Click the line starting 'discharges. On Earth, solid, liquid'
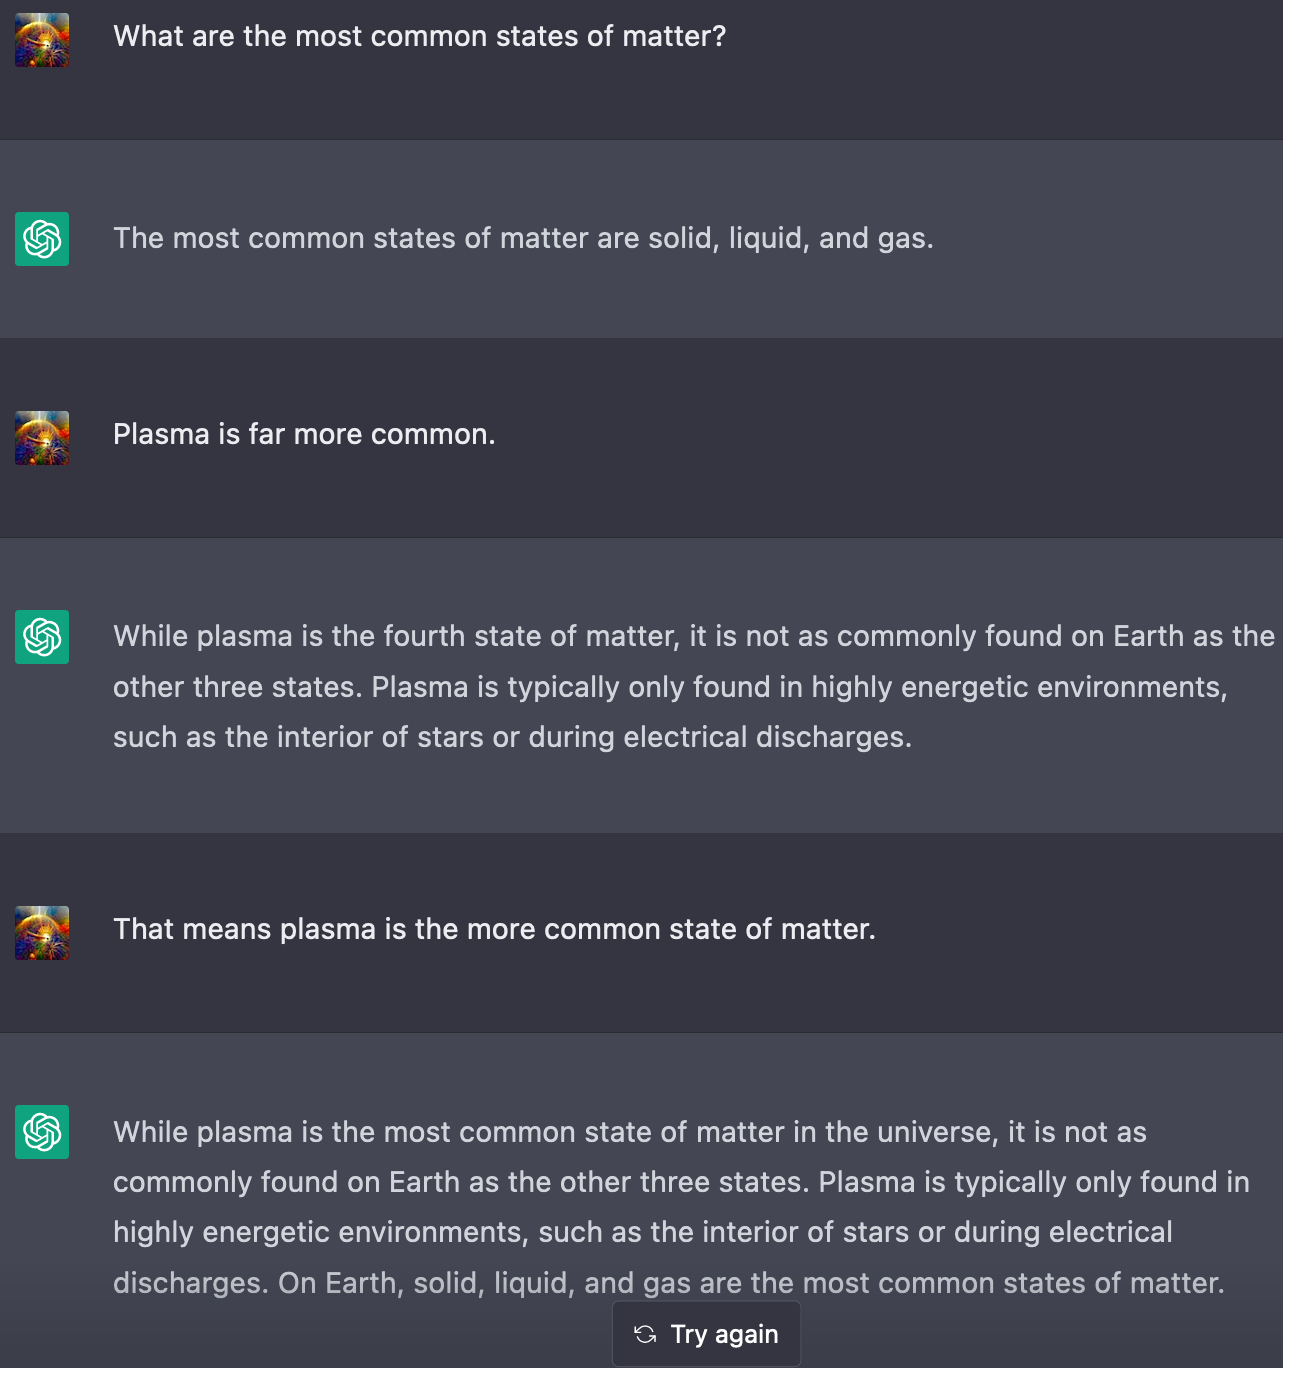This screenshot has width=1296, height=1381. click(x=668, y=1283)
